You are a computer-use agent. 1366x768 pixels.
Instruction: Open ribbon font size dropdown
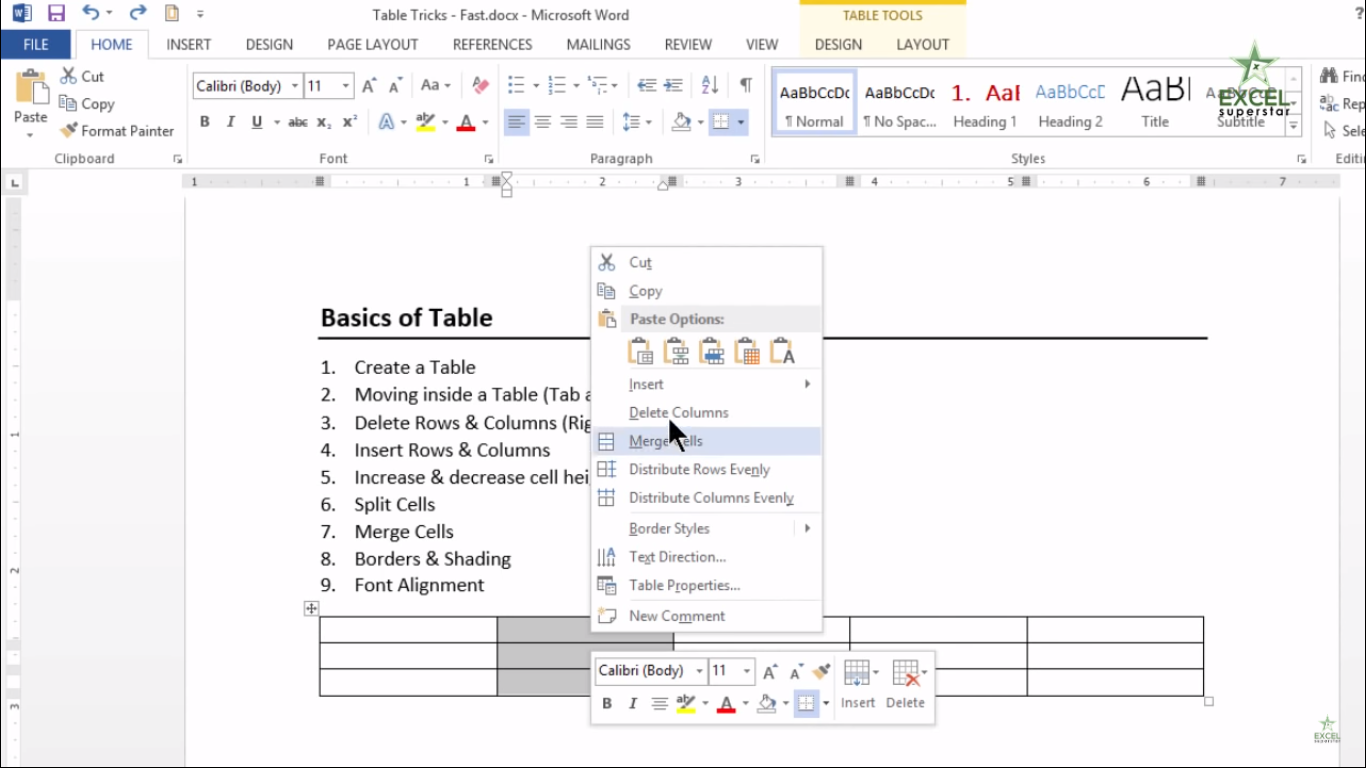point(346,86)
